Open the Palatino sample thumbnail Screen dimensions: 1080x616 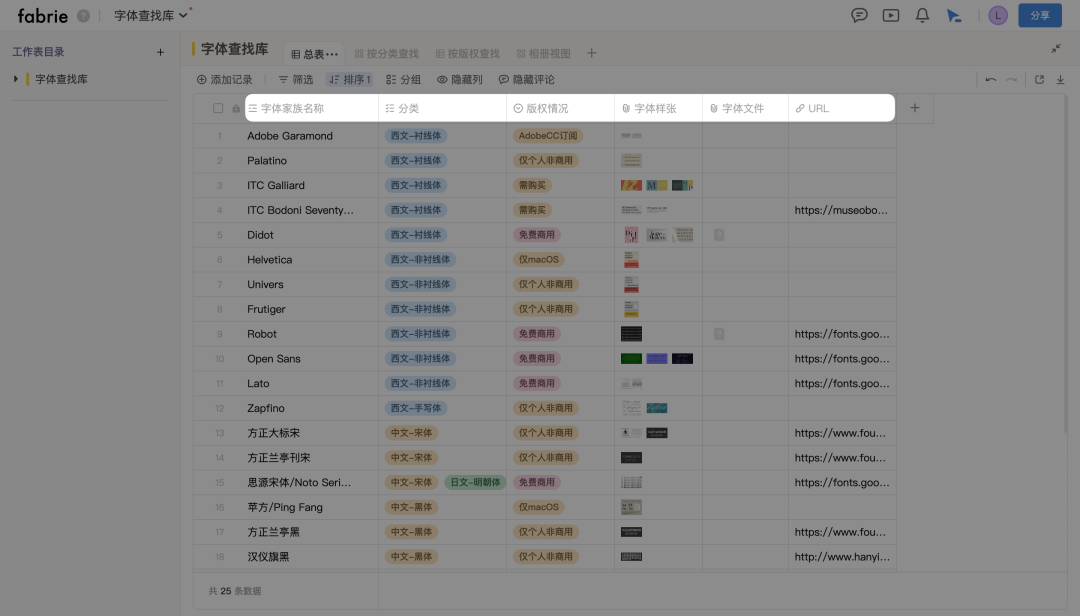coord(631,161)
